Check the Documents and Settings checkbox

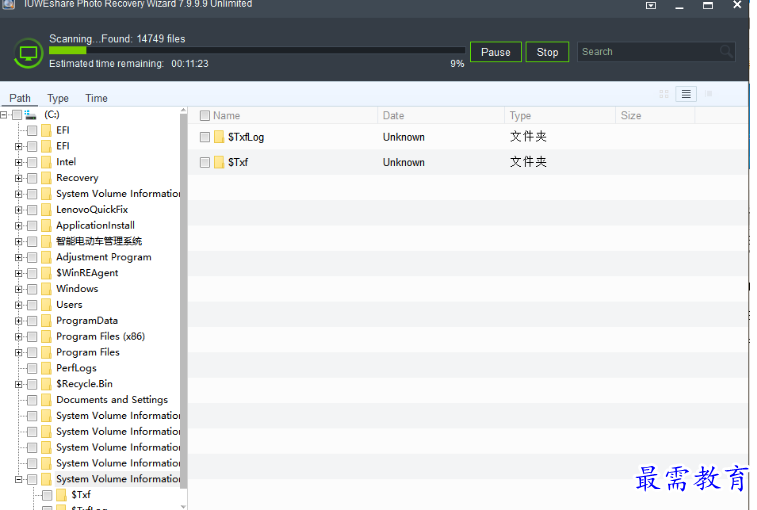point(32,400)
